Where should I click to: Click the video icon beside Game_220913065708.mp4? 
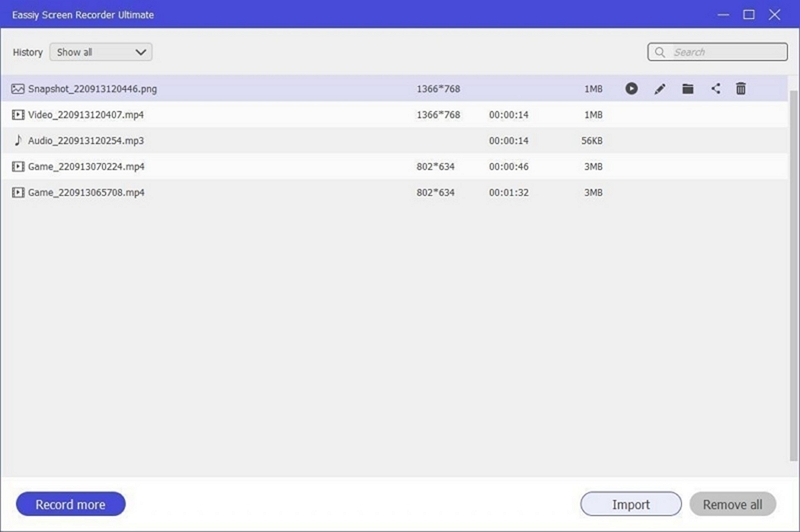click(18, 192)
